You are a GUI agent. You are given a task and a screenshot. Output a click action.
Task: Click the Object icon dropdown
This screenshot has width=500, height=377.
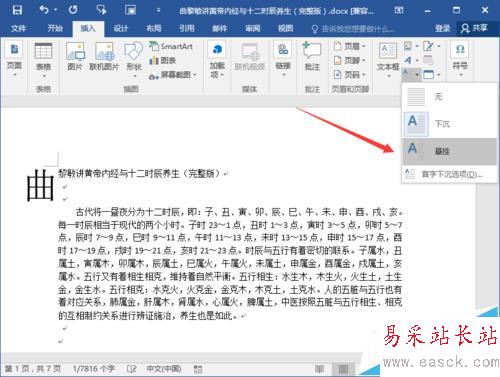pyautogui.click(x=431, y=75)
